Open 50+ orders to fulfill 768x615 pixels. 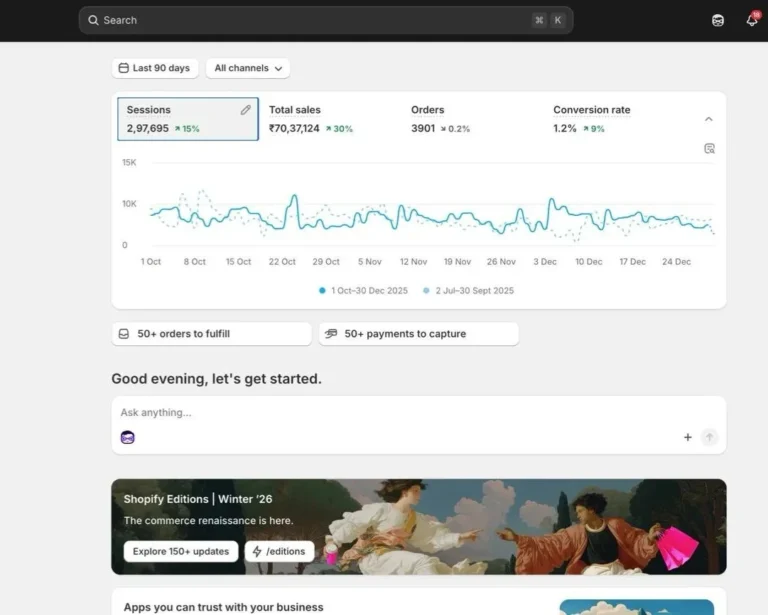point(211,334)
